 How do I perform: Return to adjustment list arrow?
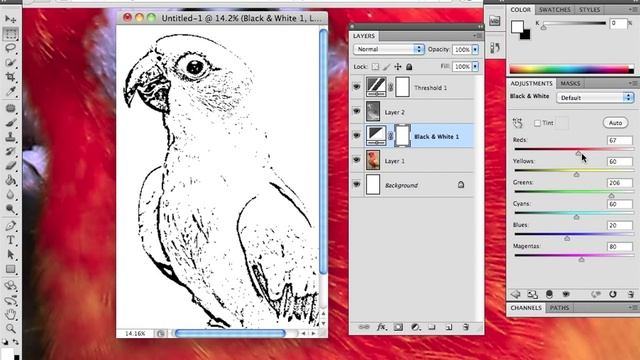pyautogui.click(x=516, y=294)
